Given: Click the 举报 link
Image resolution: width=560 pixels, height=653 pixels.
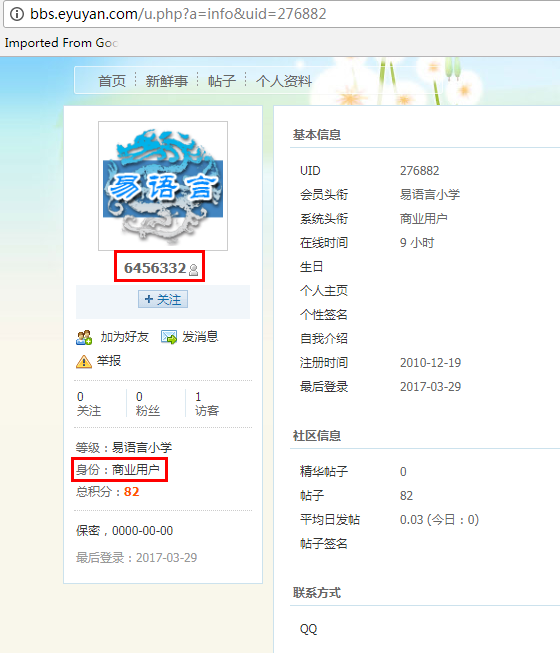Looking at the screenshot, I should pyautogui.click(x=109, y=361).
